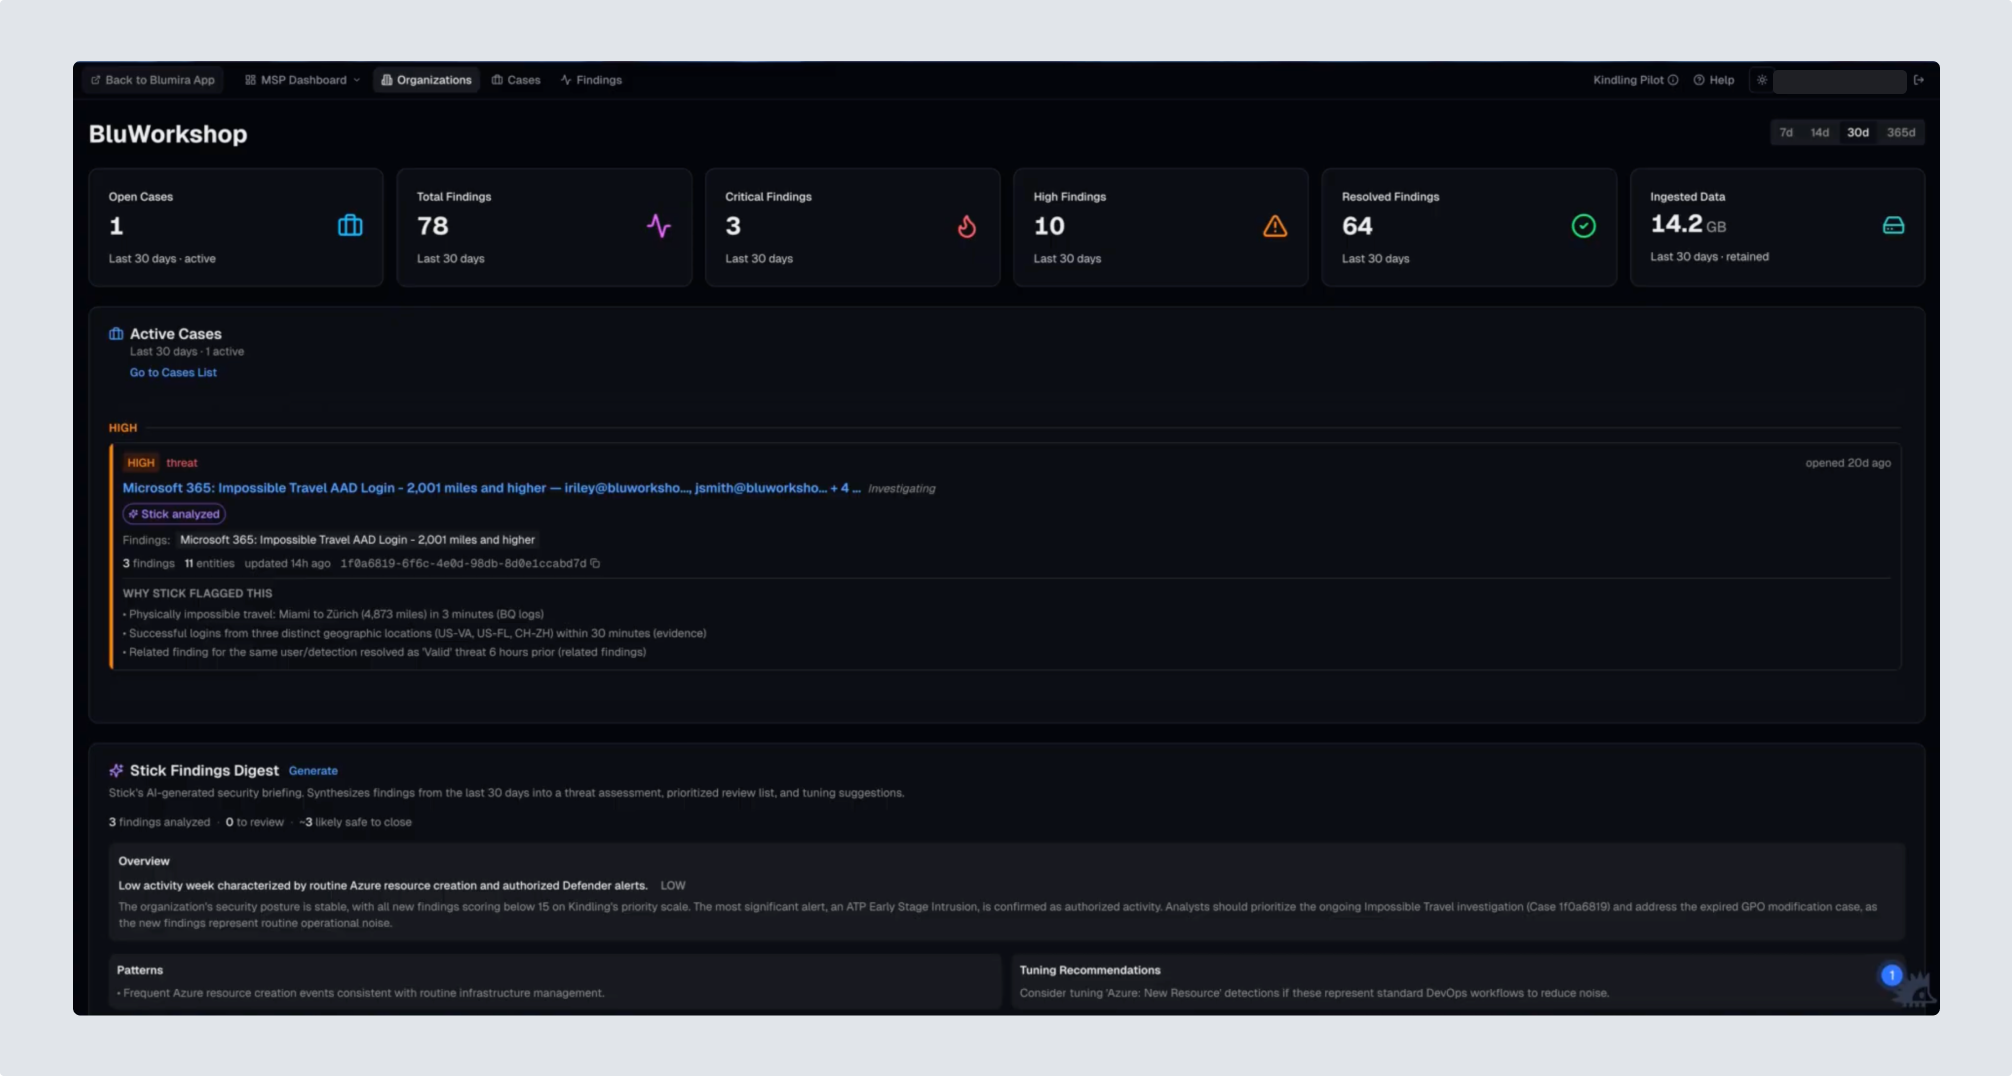Click the Stick Findings Digest sparkle icon
The image size is (2012, 1076).
click(116, 770)
